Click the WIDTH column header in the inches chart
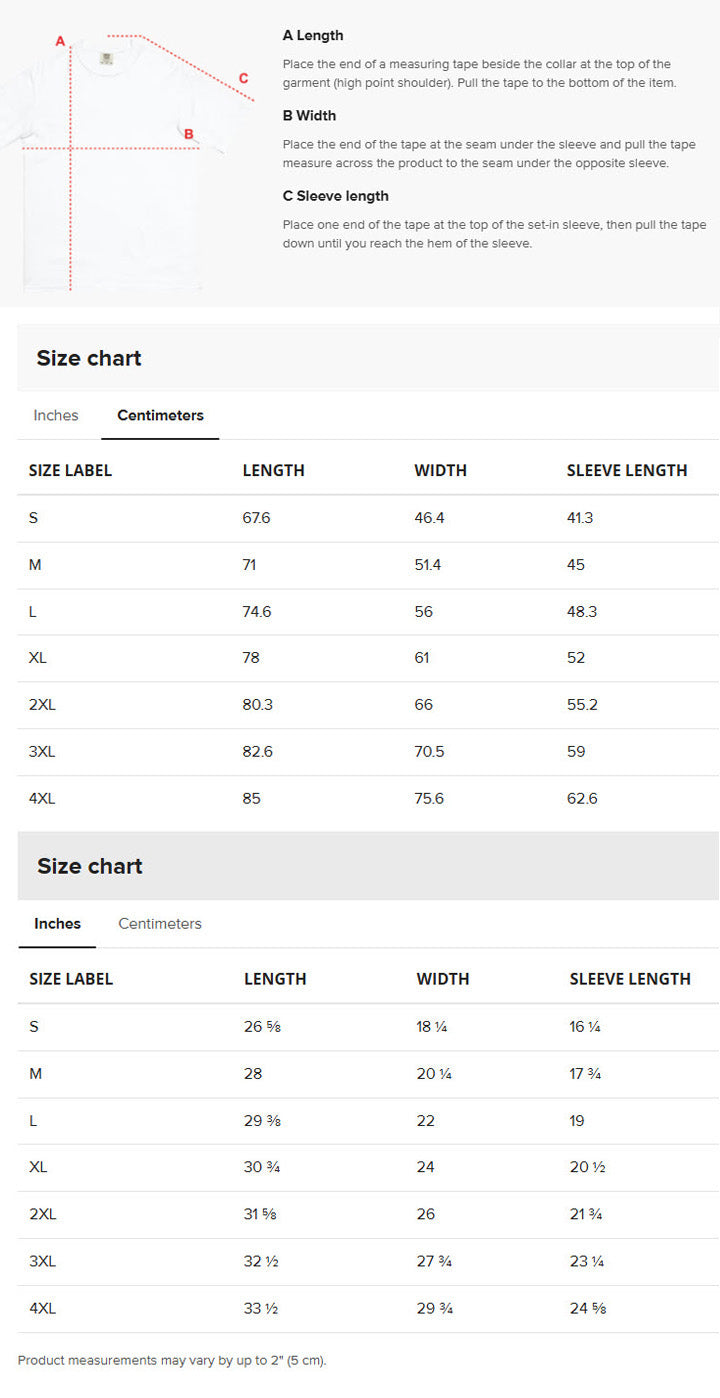Screen dimensions: 720x1398 coord(443,978)
